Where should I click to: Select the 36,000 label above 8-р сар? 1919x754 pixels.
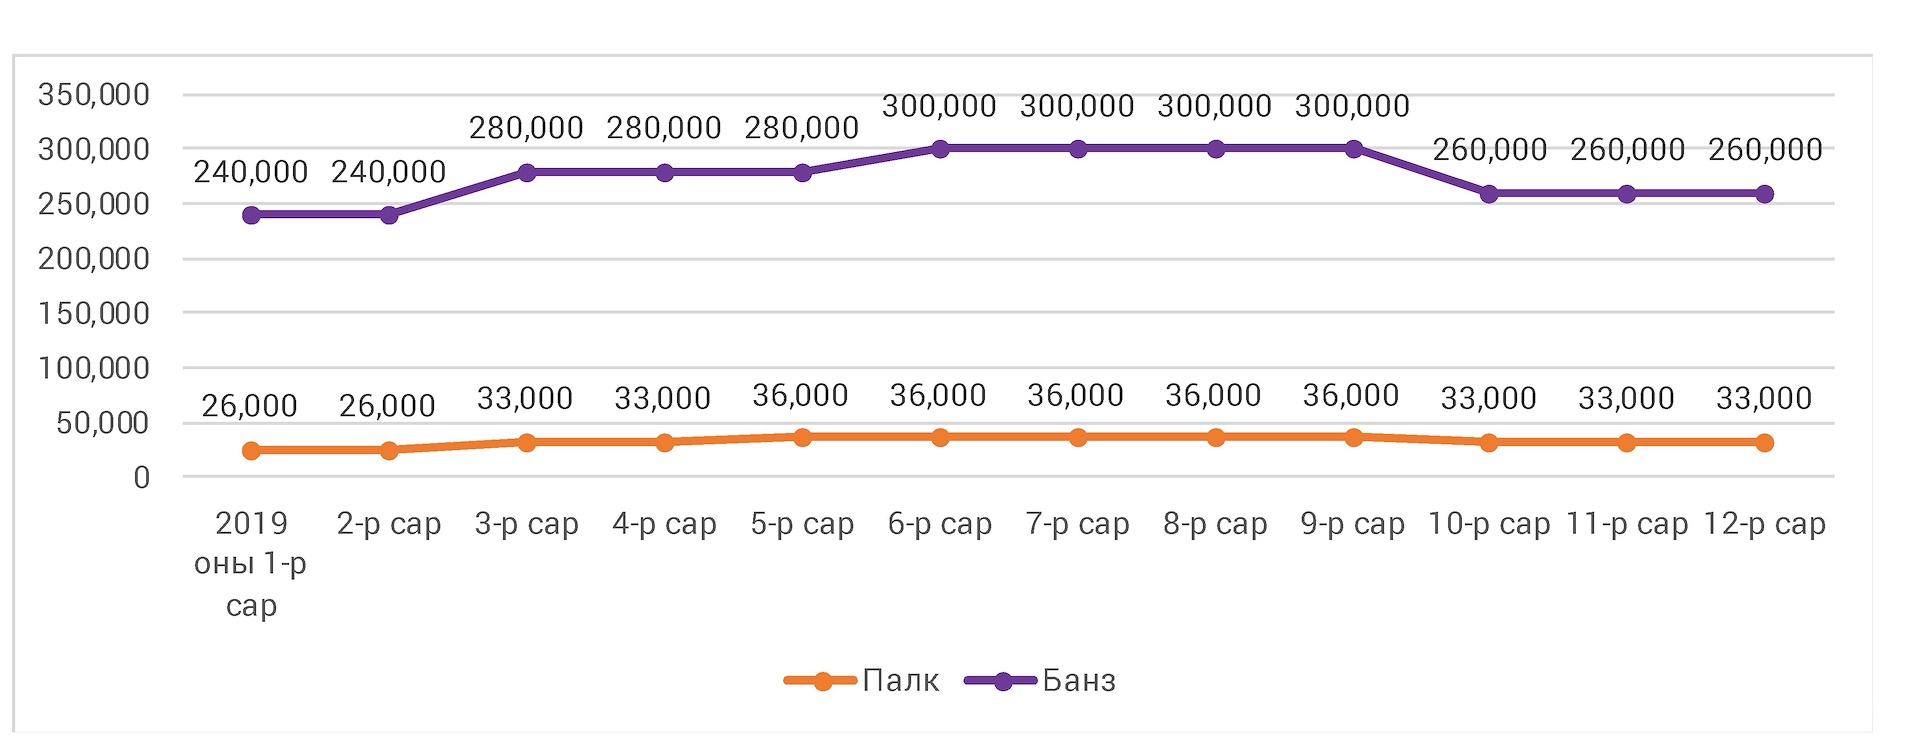pos(1213,396)
